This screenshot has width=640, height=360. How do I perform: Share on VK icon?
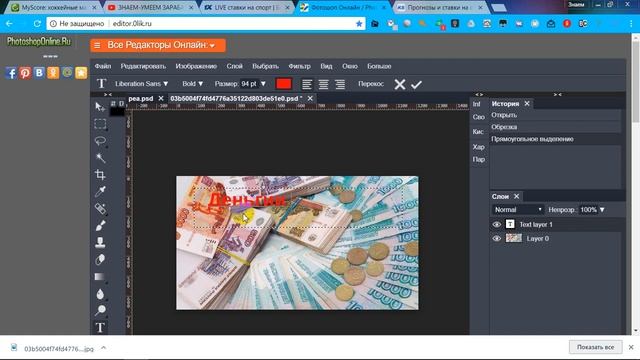point(39,73)
